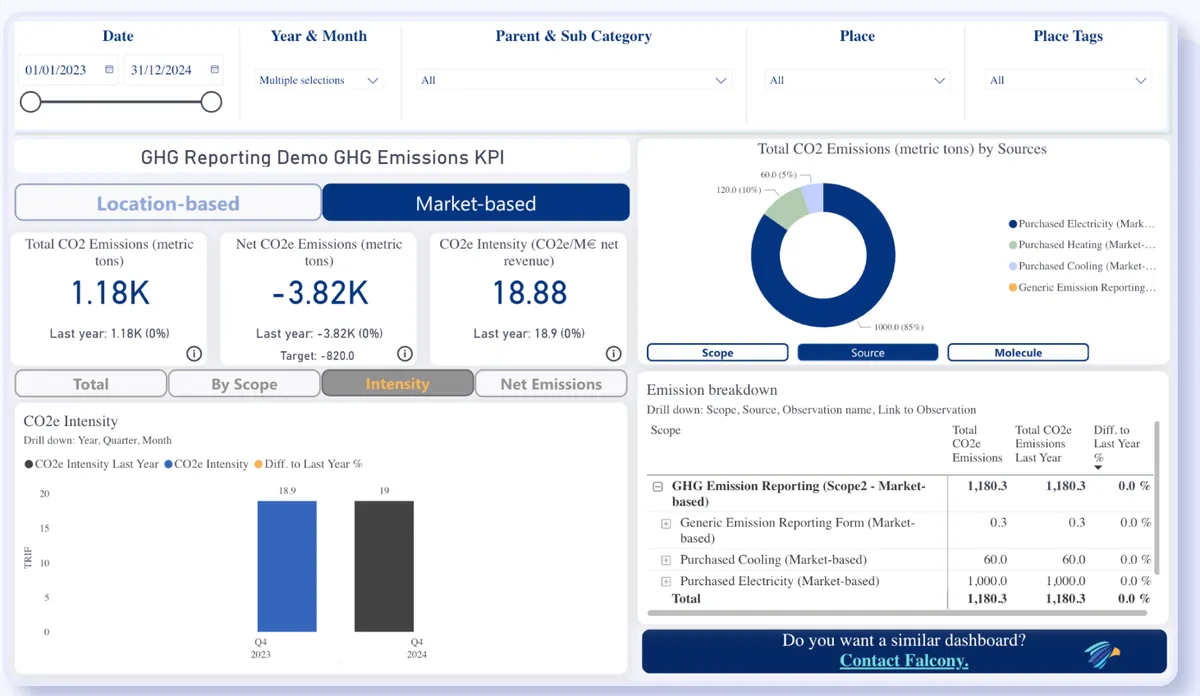Select the Intensity chart tab
The width and height of the screenshot is (1200, 696).
397,384
